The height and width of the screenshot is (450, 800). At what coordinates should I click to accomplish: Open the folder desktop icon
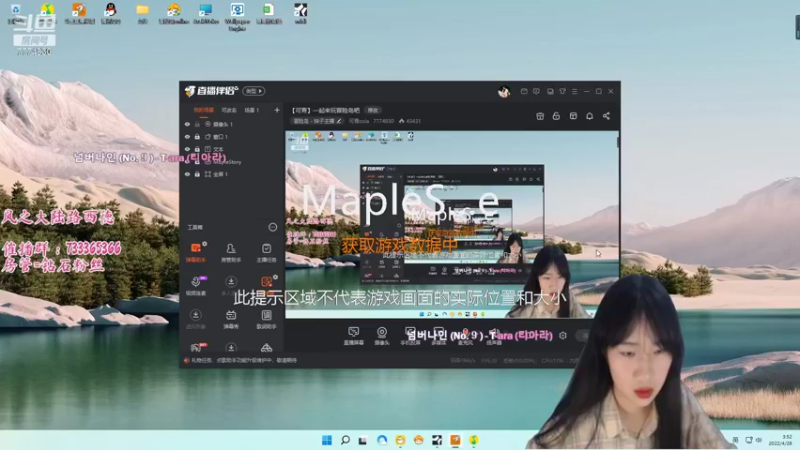pos(142,13)
